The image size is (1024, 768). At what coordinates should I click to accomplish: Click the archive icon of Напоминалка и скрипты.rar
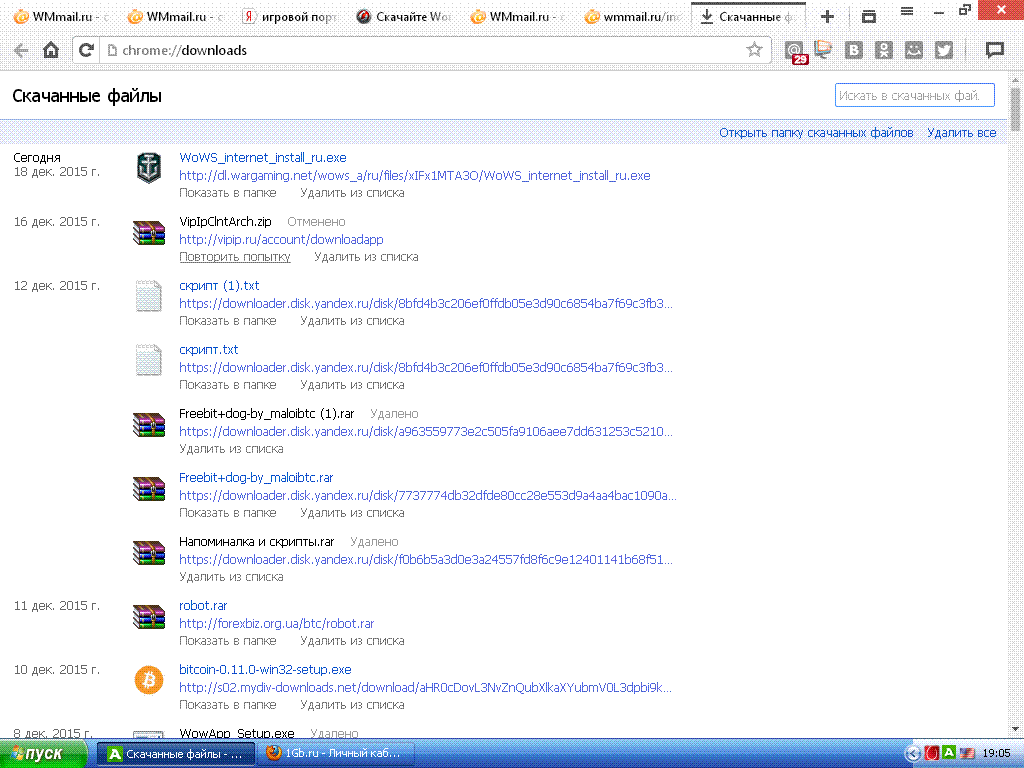click(149, 552)
